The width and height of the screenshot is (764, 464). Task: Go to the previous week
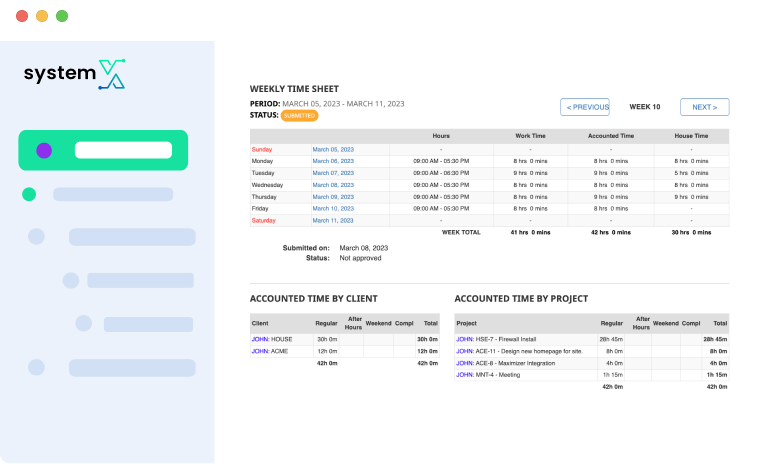pyautogui.click(x=585, y=107)
